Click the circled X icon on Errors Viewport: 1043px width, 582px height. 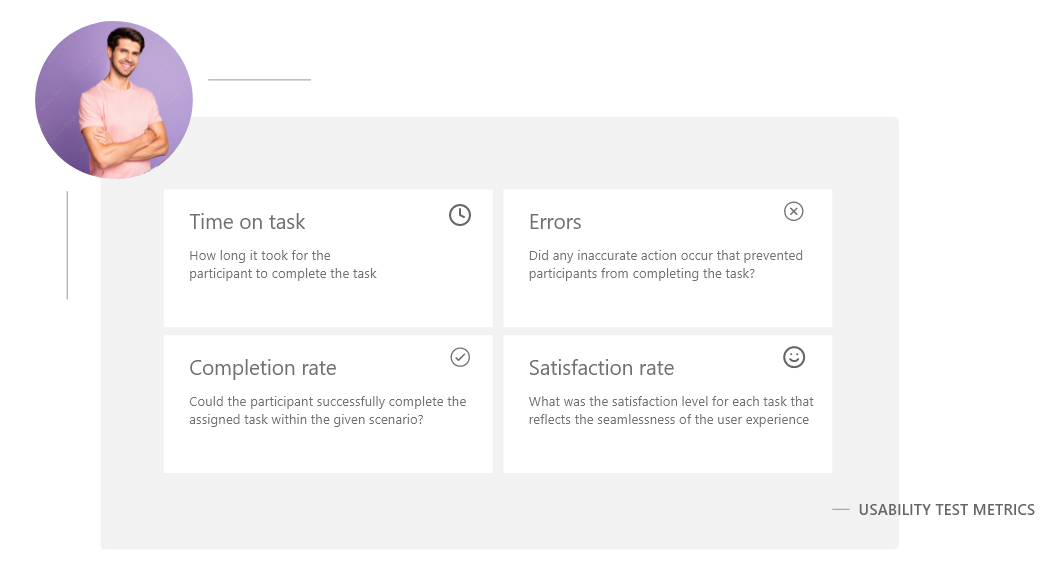pos(794,212)
